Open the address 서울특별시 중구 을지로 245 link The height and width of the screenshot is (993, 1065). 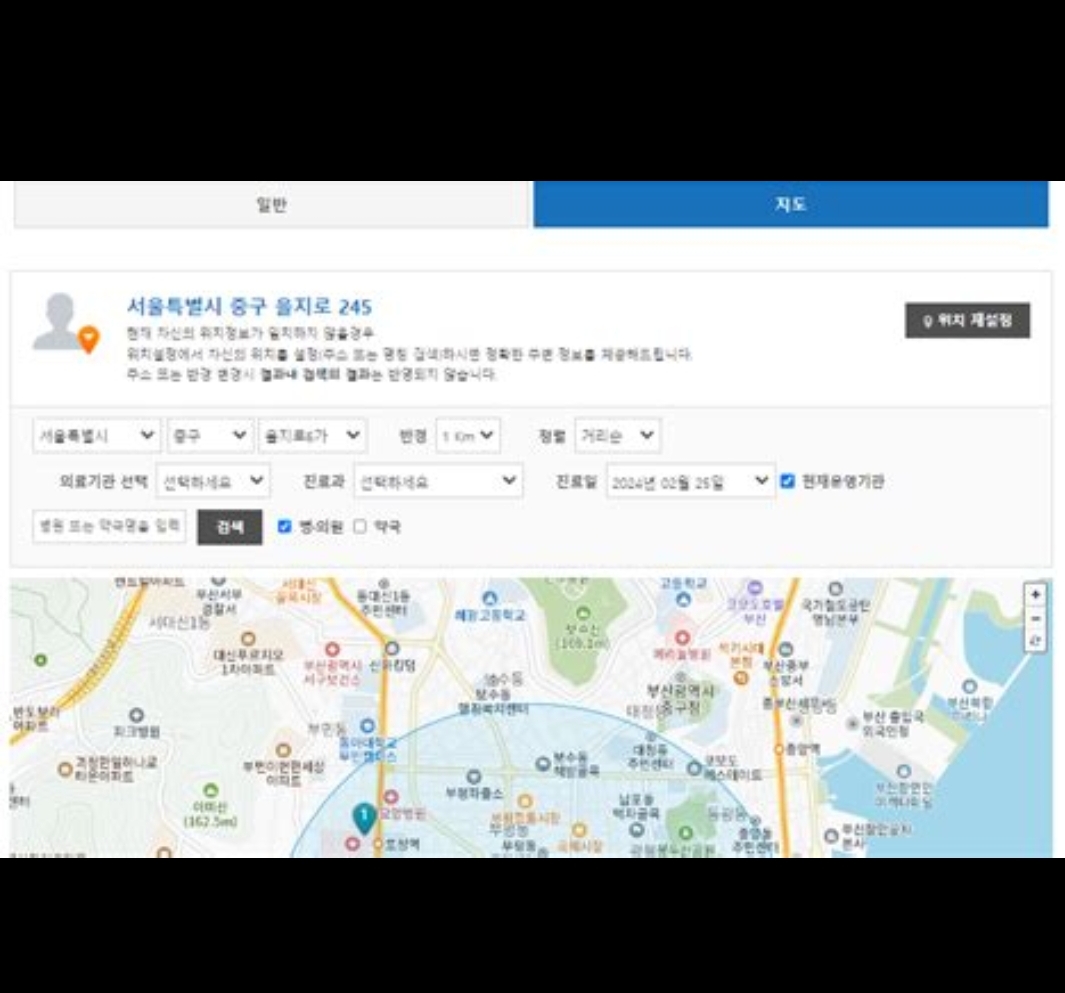click(249, 307)
